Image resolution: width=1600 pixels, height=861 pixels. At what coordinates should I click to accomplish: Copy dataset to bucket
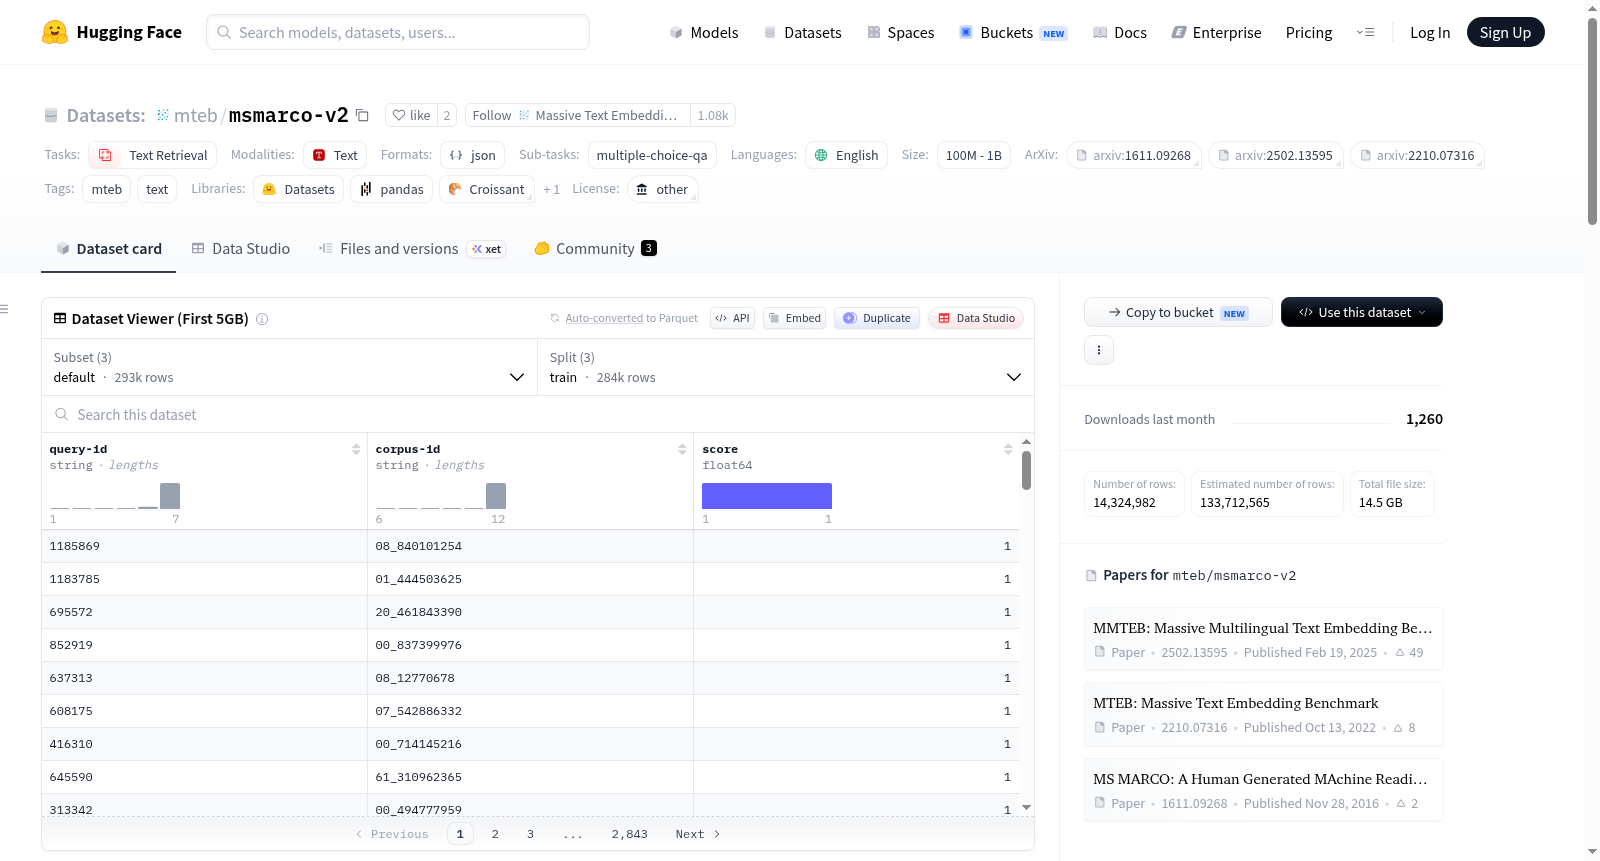pos(1178,312)
